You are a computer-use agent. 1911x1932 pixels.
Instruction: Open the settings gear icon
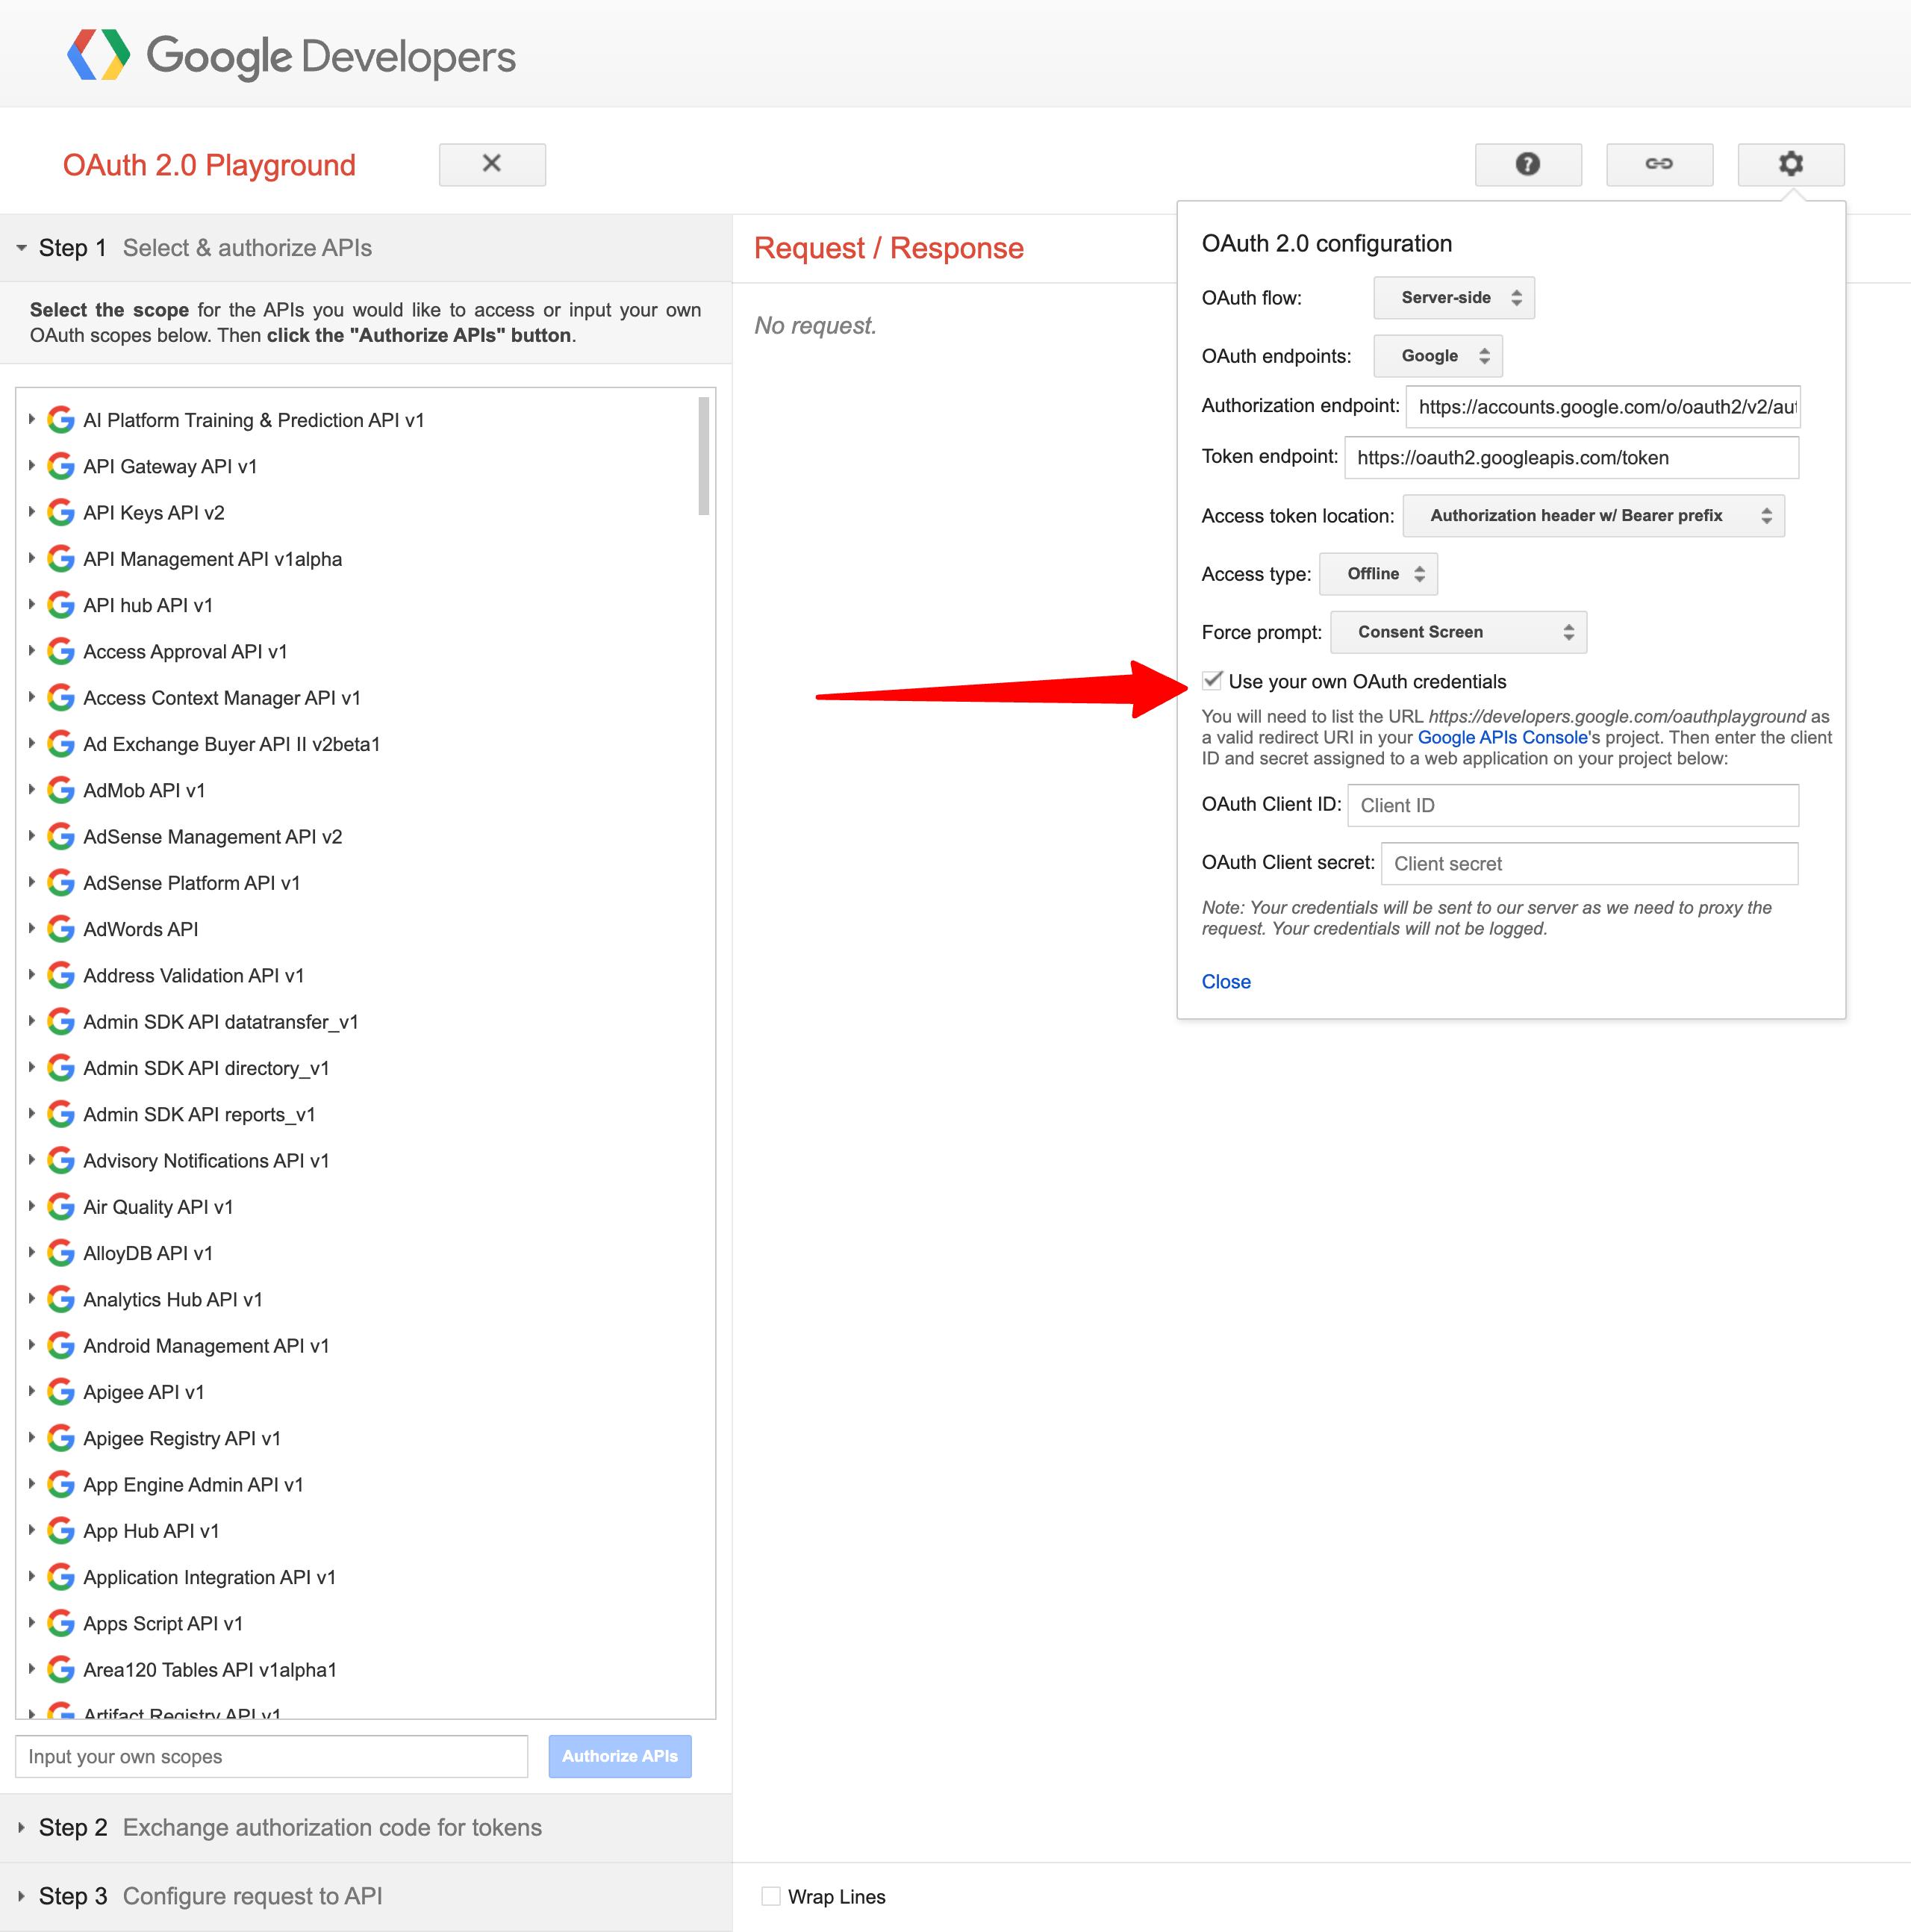[x=1790, y=164]
